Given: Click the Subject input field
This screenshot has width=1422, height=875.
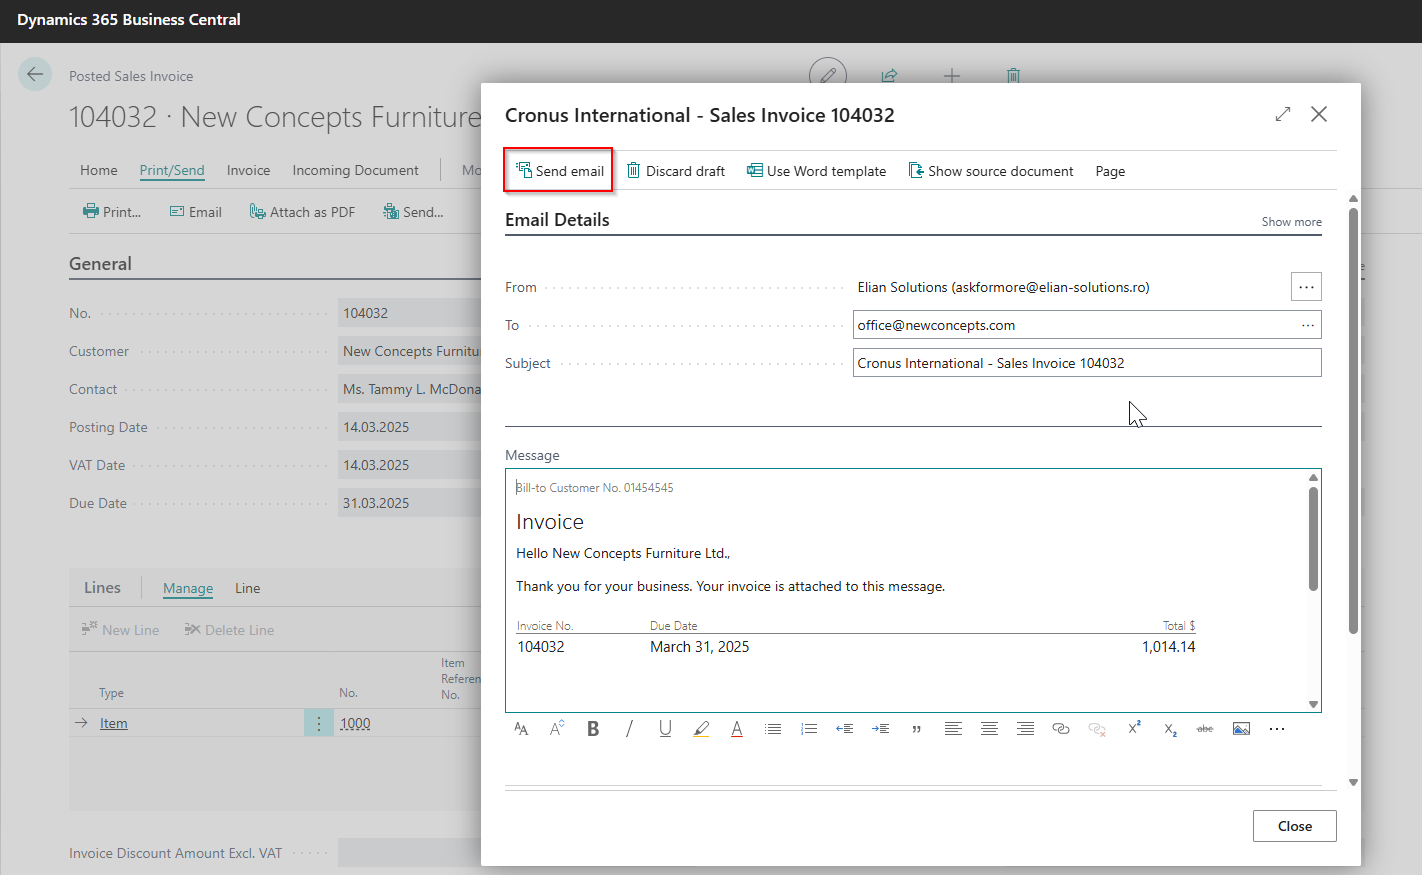Looking at the screenshot, I should pos(1087,363).
